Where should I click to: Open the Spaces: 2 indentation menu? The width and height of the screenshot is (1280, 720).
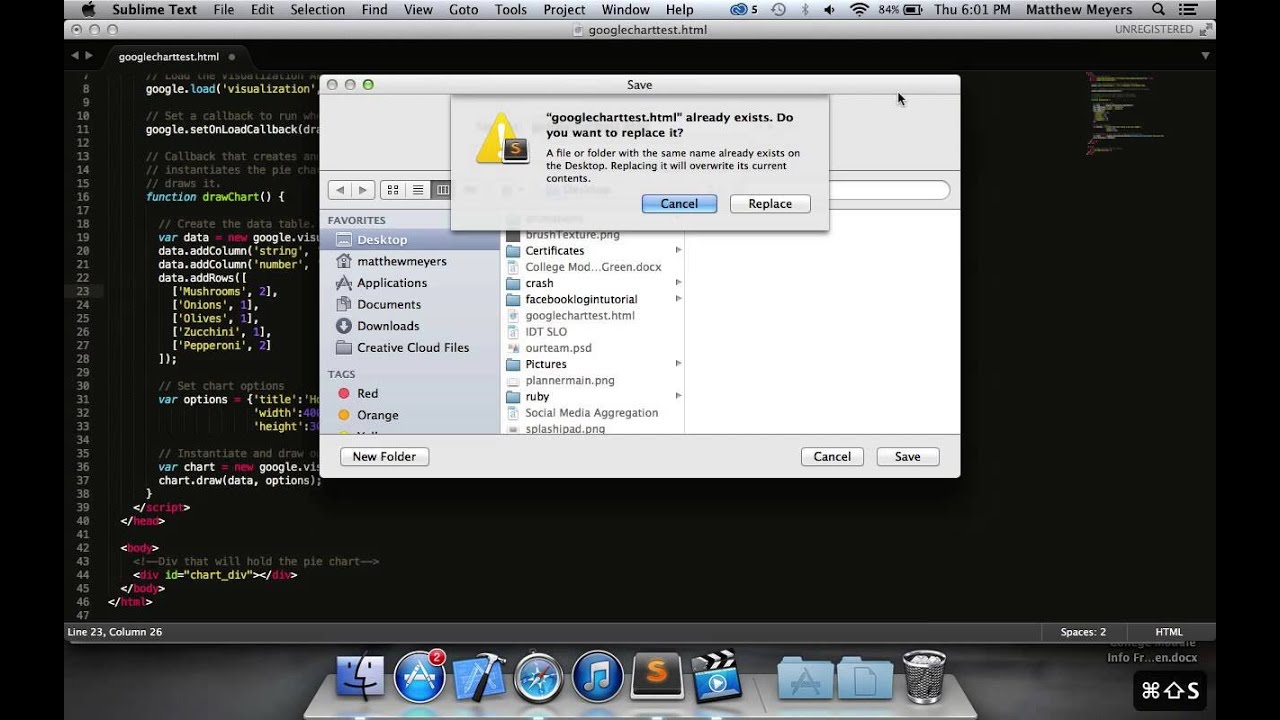pyautogui.click(x=1083, y=632)
